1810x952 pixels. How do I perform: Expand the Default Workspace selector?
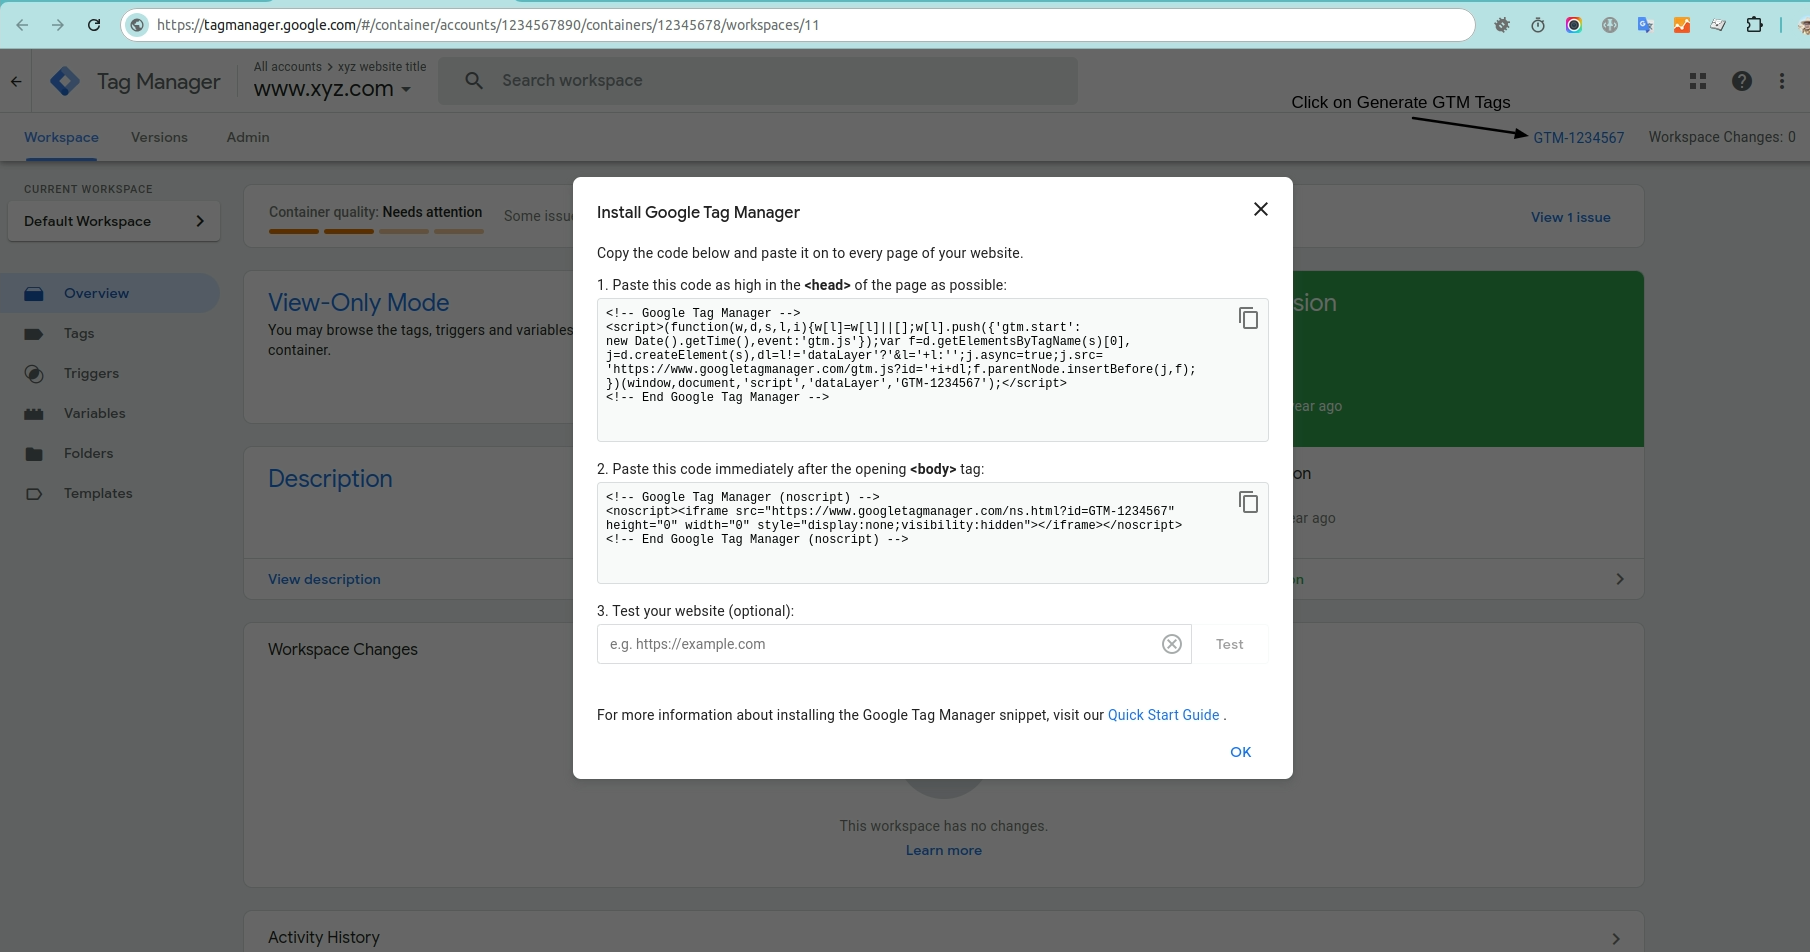113,221
